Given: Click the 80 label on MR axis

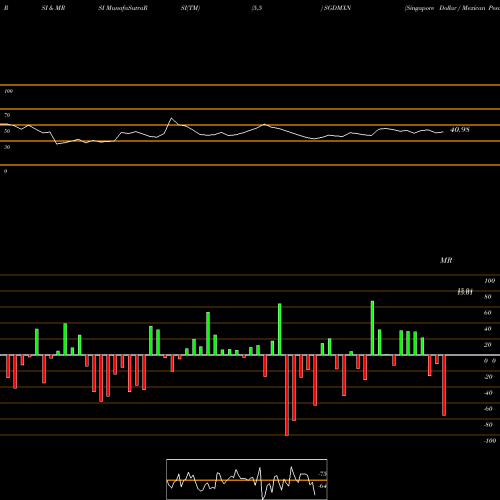Looking at the screenshot, I should [x=488, y=297].
